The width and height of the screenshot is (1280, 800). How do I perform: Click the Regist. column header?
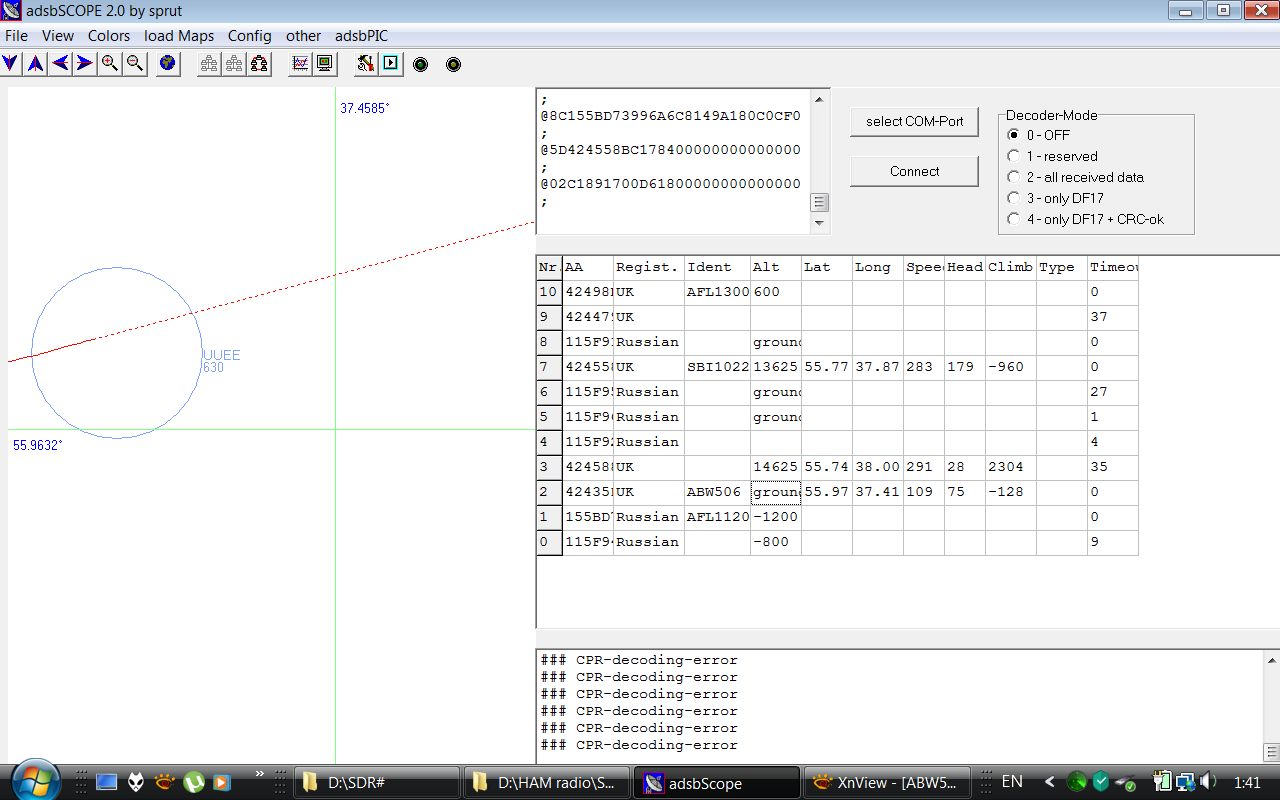[x=648, y=267]
